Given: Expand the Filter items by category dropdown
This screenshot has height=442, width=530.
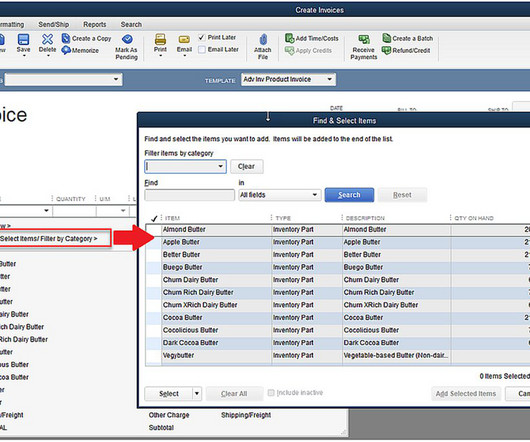Looking at the screenshot, I should (220, 167).
